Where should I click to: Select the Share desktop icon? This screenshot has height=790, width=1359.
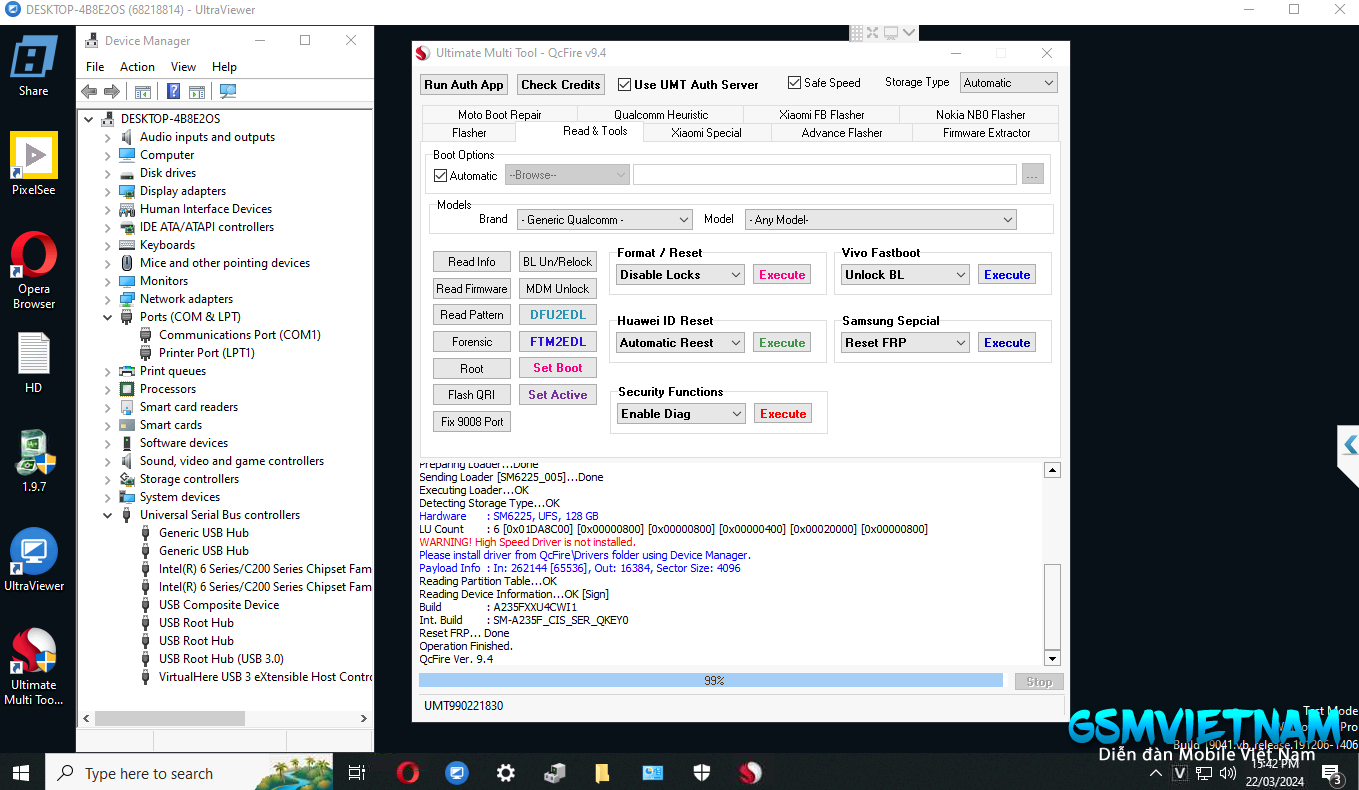(34, 66)
